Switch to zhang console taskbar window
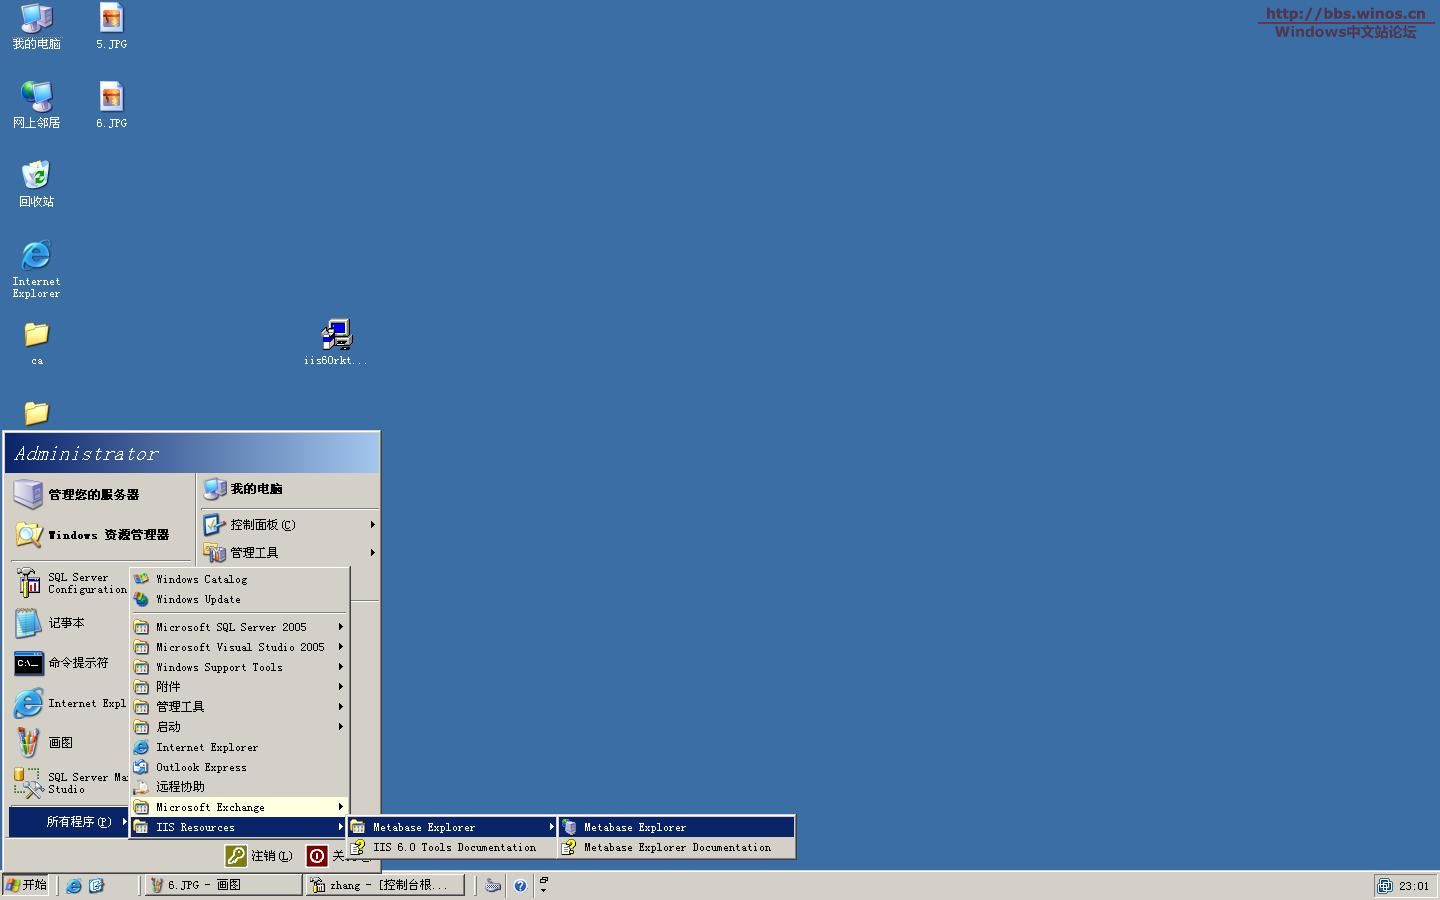The image size is (1440, 900). coord(385,885)
